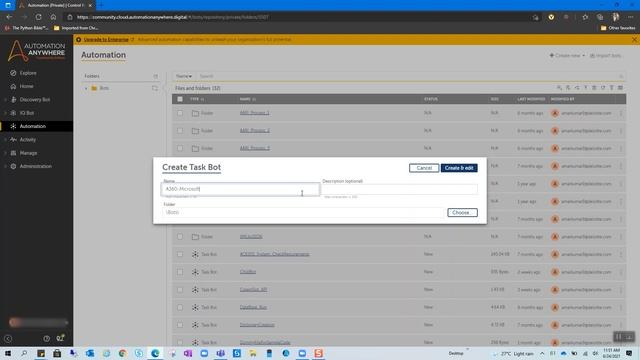Click the Search box above the table
Image resolution: width=640 pixels, height=360 pixels.
(408, 76)
